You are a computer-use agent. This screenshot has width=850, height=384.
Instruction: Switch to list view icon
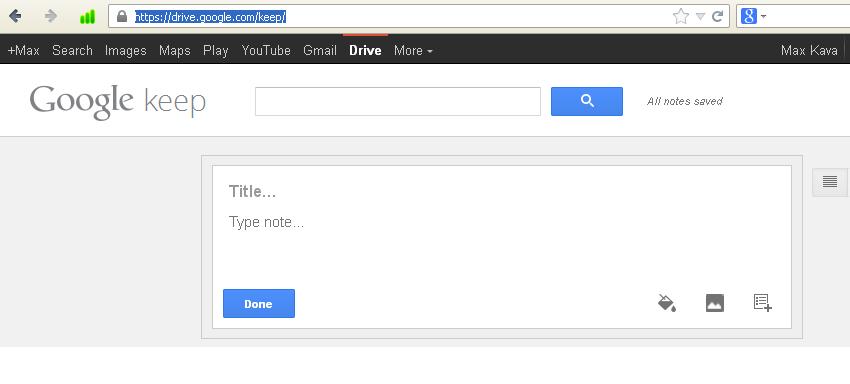[829, 182]
